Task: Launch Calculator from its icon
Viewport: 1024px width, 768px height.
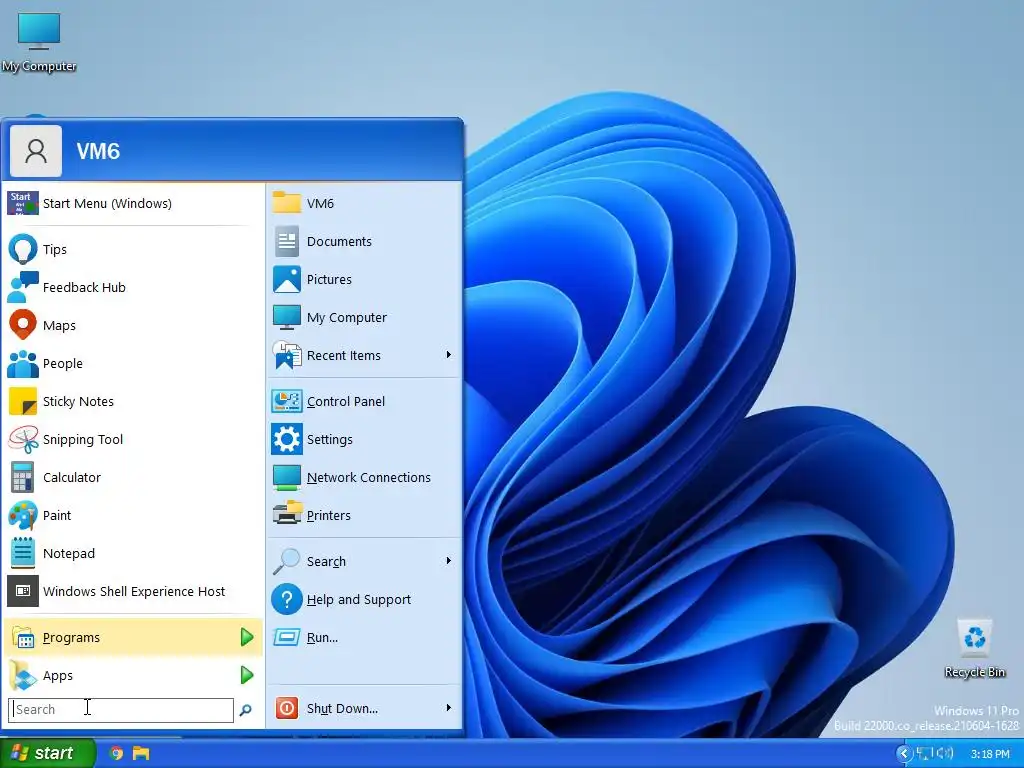Action: click(x=23, y=477)
